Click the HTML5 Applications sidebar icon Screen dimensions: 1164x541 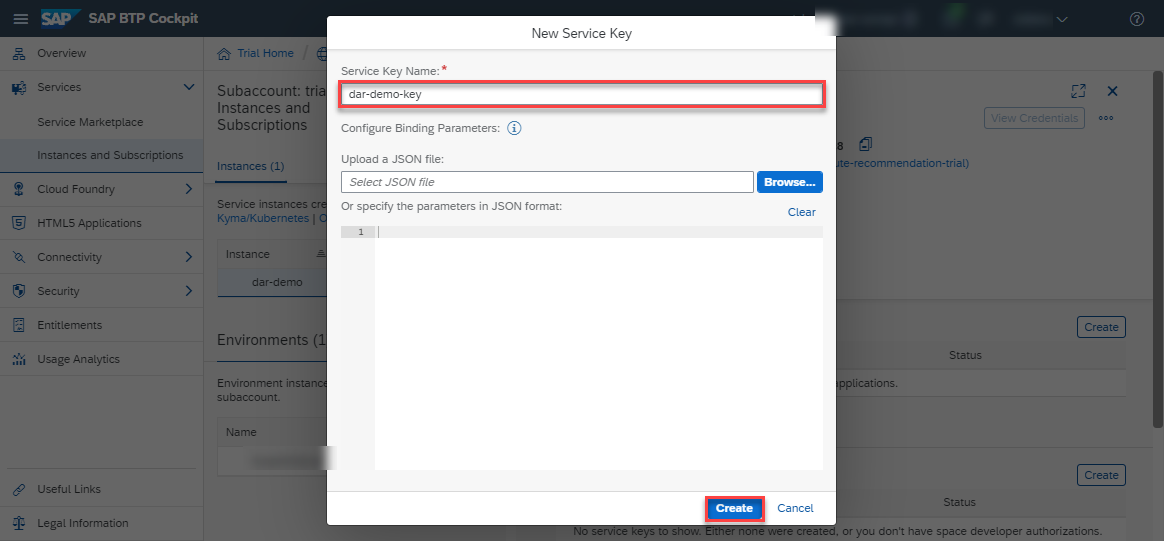point(20,223)
